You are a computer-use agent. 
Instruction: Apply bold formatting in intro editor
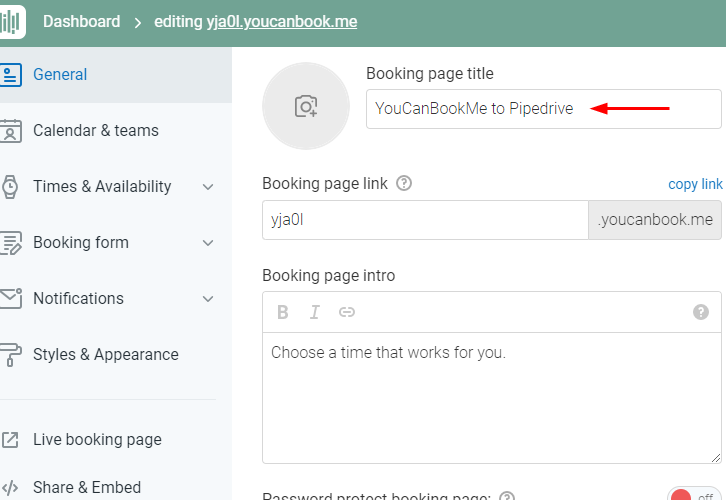(283, 312)
